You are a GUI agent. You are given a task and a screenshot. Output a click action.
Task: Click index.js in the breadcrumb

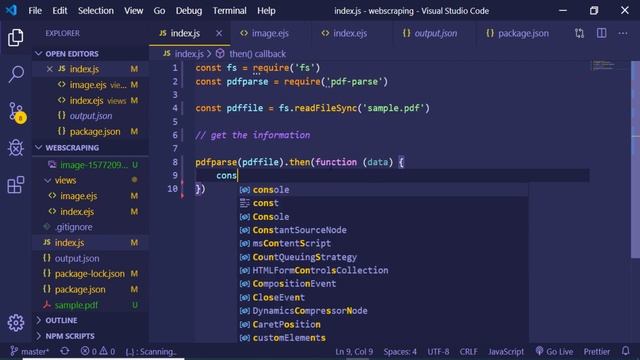(x=189, y=54)
